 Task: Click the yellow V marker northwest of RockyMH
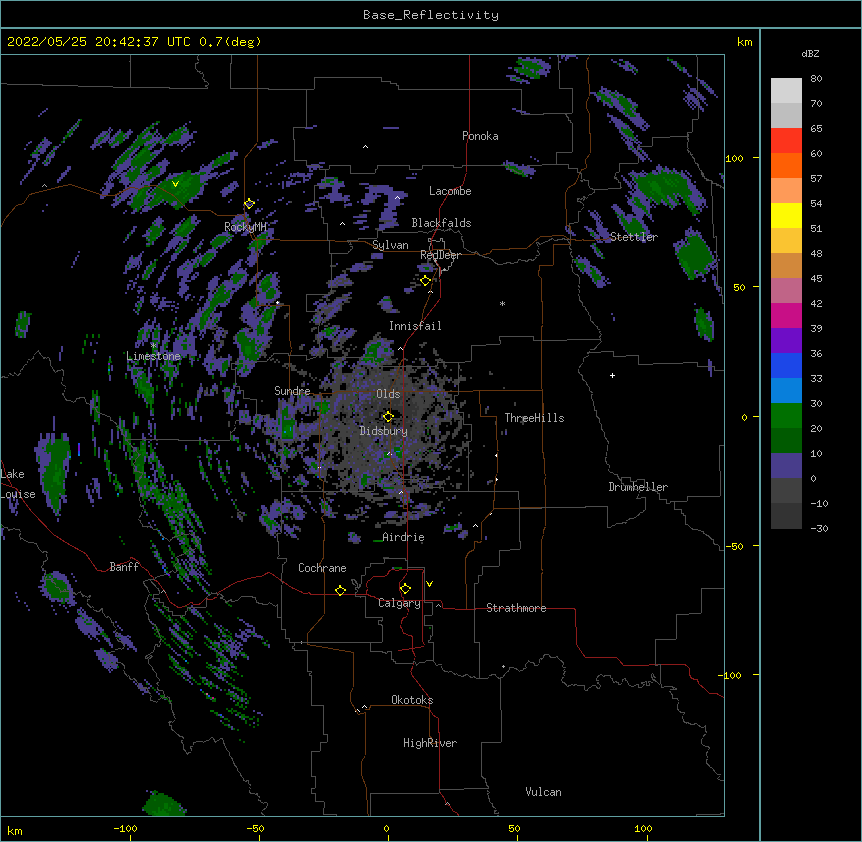pos(175,184)
